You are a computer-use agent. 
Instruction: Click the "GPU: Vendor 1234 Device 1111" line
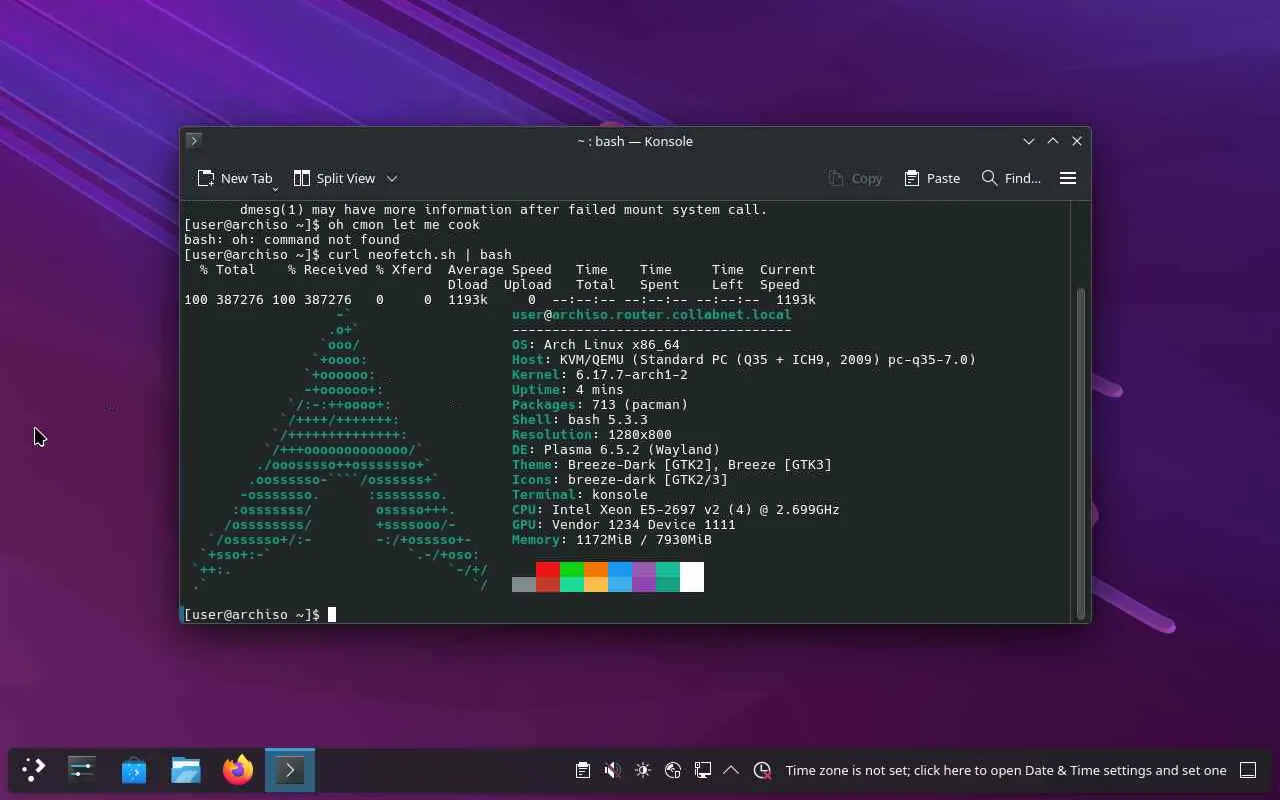[624, 525]
